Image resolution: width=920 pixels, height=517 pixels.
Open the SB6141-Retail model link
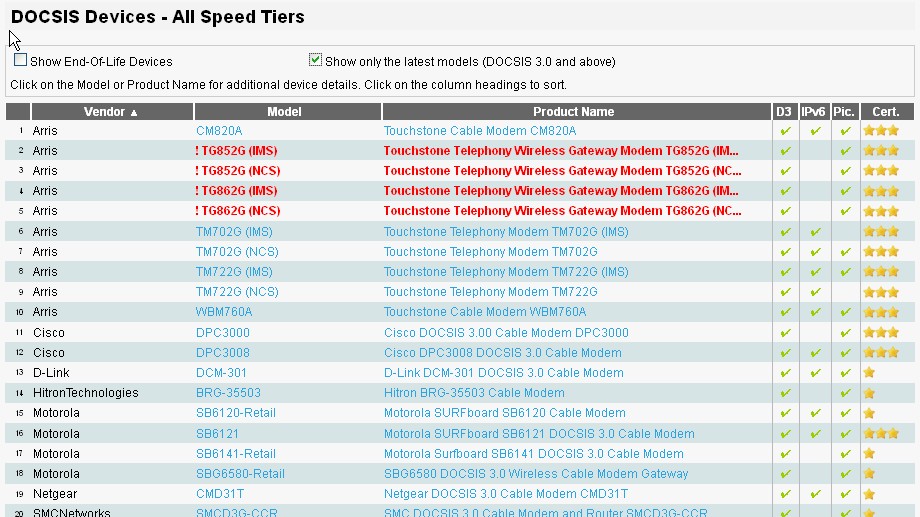pos(236,454)
